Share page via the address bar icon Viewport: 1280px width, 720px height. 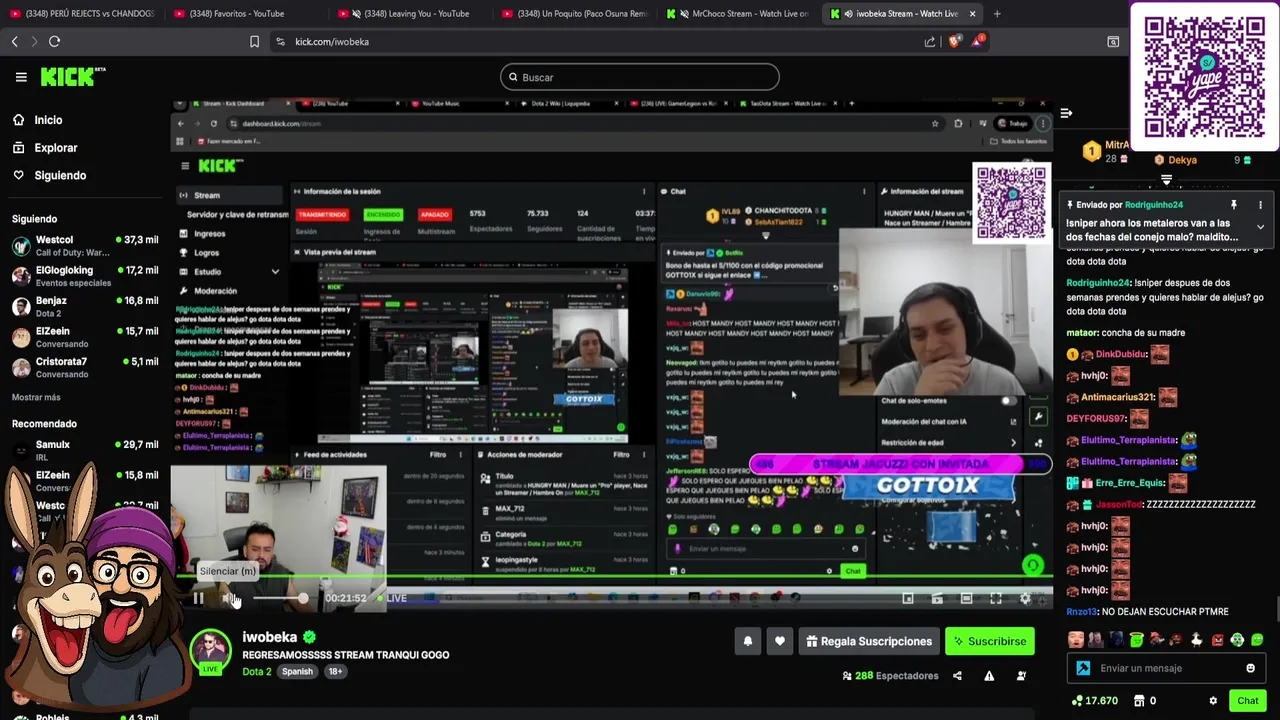[x=929, y=41]
